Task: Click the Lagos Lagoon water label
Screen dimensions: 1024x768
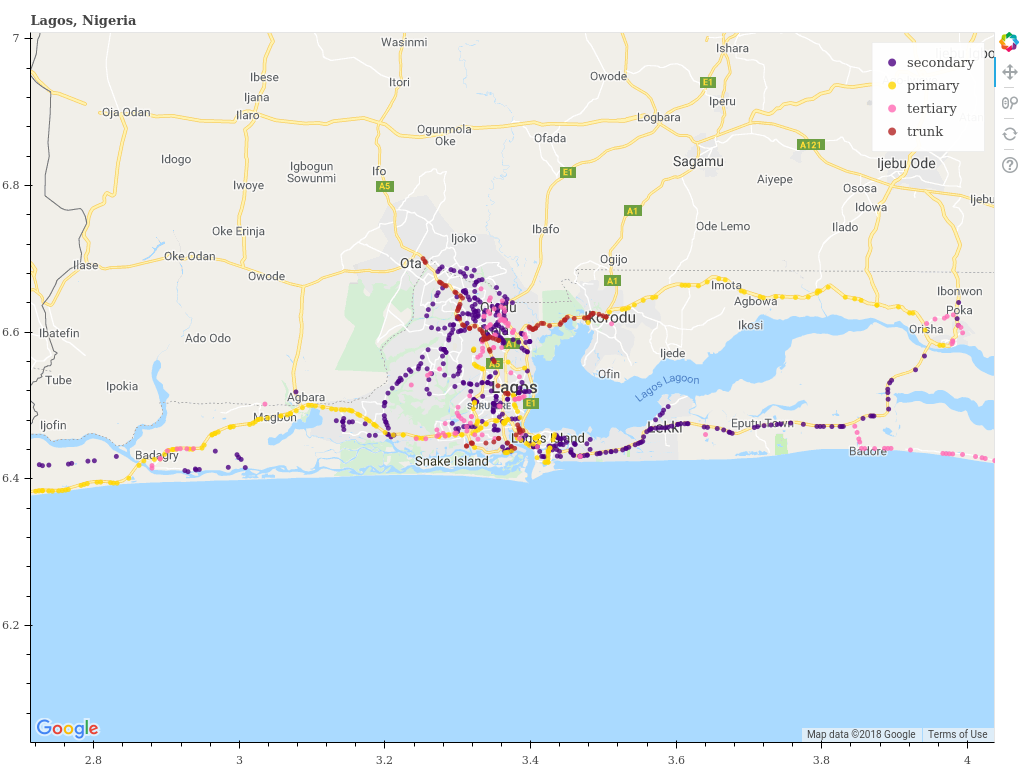Action: [x=667, y=387]
